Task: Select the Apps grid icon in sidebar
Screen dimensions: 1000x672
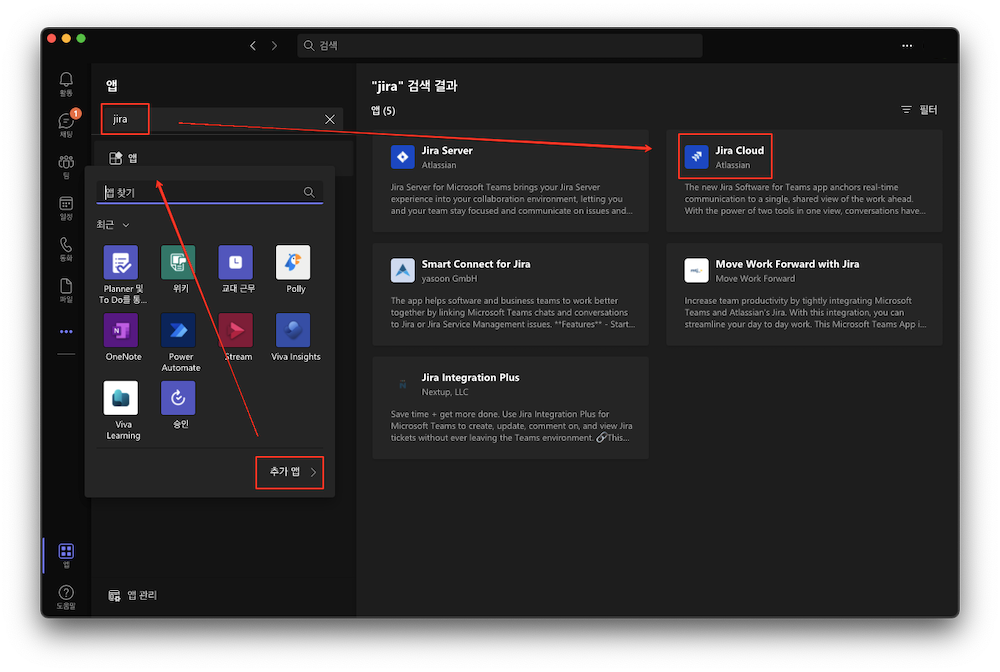Action: point(66,555)
